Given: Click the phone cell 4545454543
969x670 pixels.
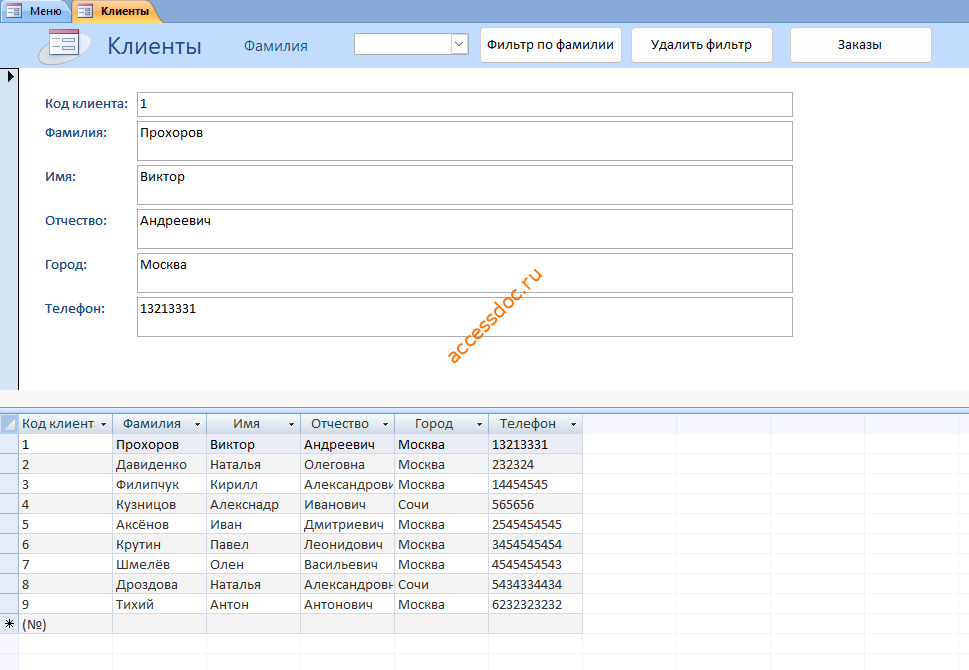Looking at the screenshot, I should [x=535, y=564].
